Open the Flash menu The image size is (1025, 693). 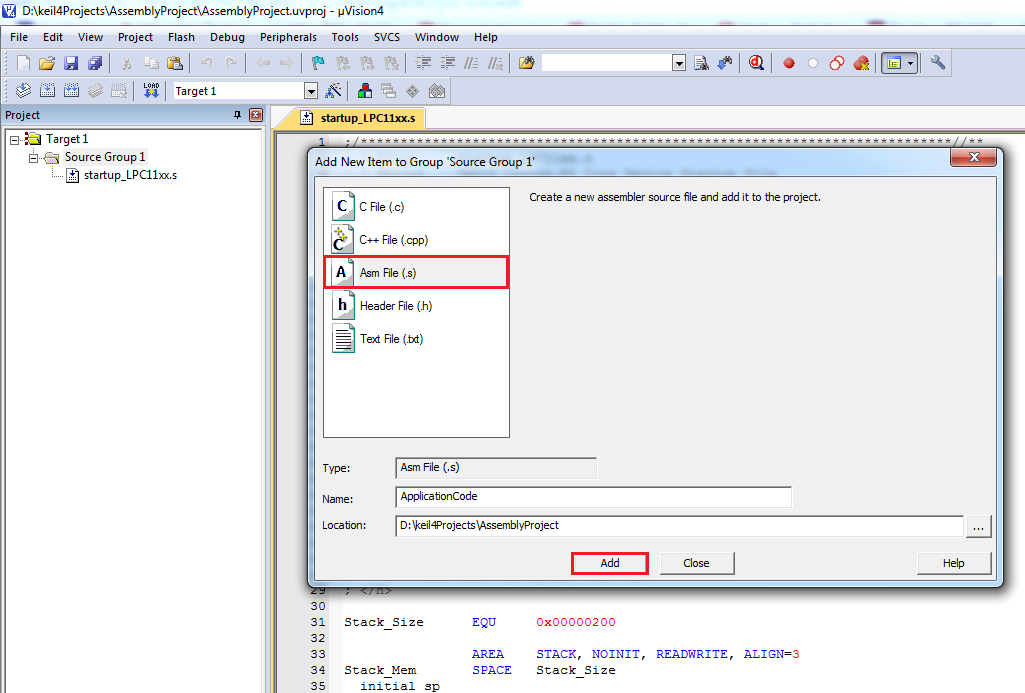[181, 37]
